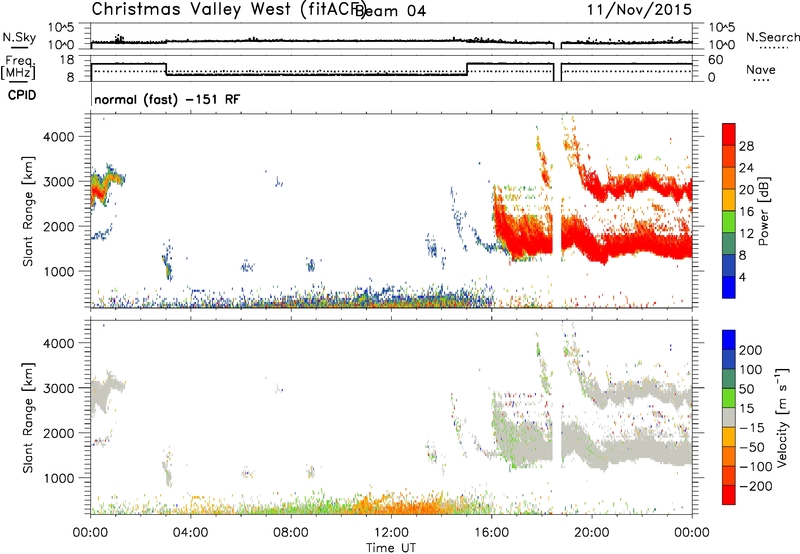Viewport: 800px width, 554px height.
Task: Click the '1000' tick of velocity panel
Action: pos(58,478)
